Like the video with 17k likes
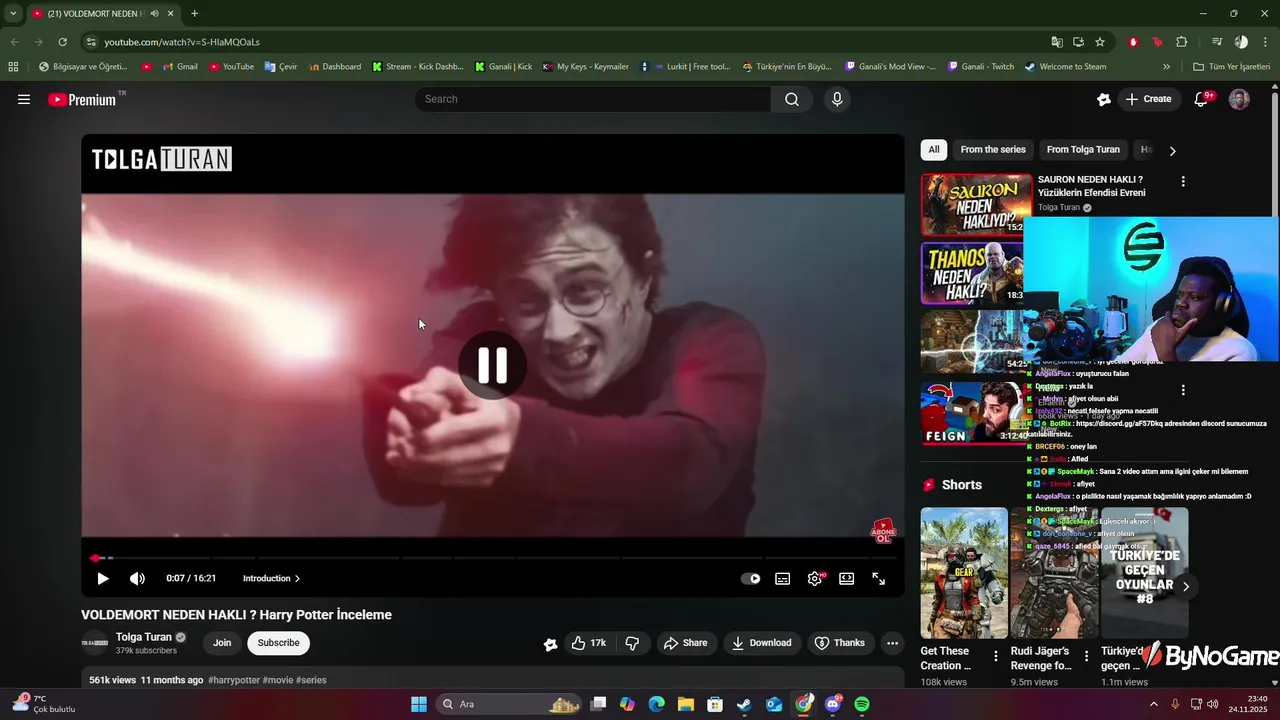Viewport: 1280px width, 720px height. coord(589,643)
